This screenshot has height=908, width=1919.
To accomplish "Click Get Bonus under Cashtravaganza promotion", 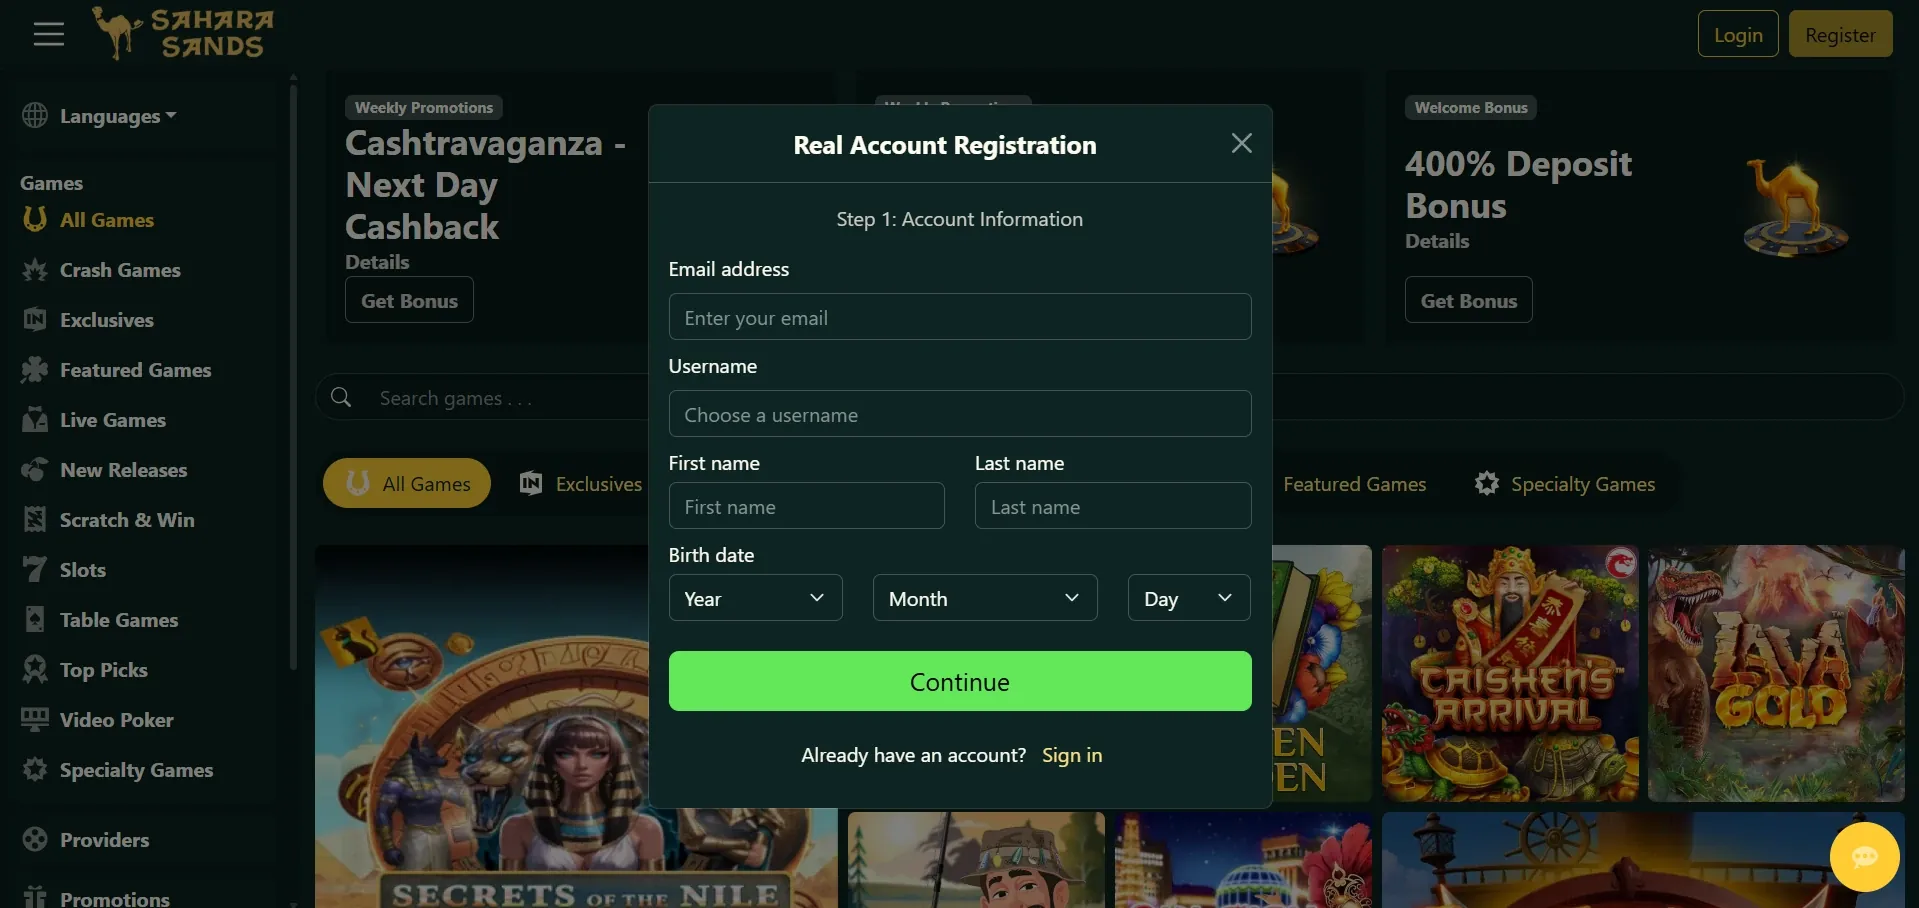I will 409,300.
